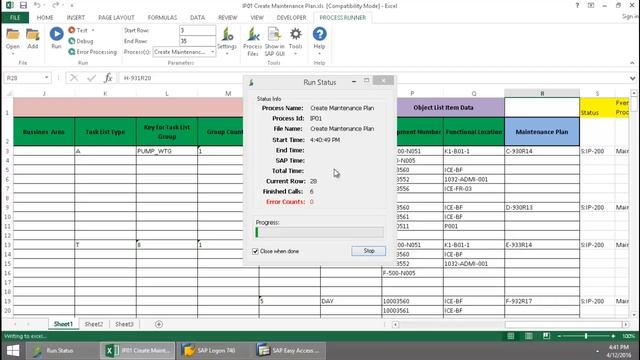Click Show in SAP GUI icon

click(274, 41)
